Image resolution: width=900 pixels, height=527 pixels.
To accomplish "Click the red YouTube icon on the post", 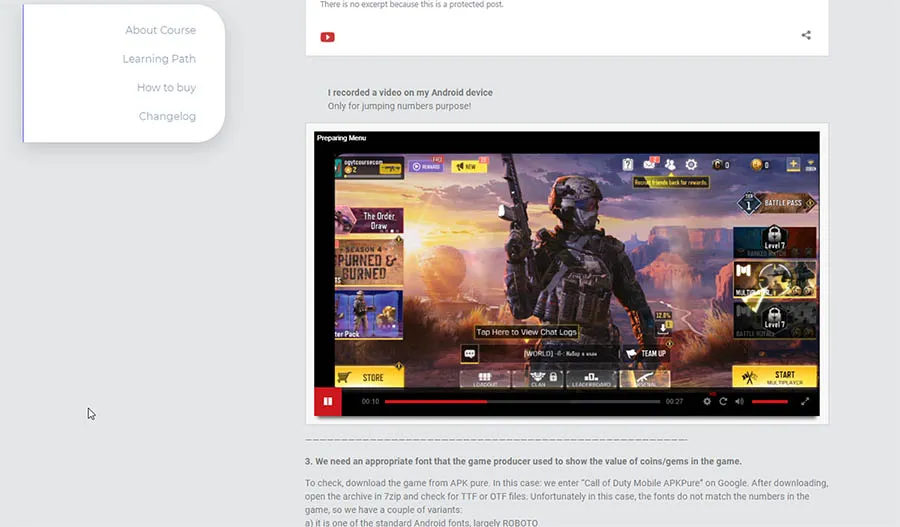I will (x=327, y=37).
